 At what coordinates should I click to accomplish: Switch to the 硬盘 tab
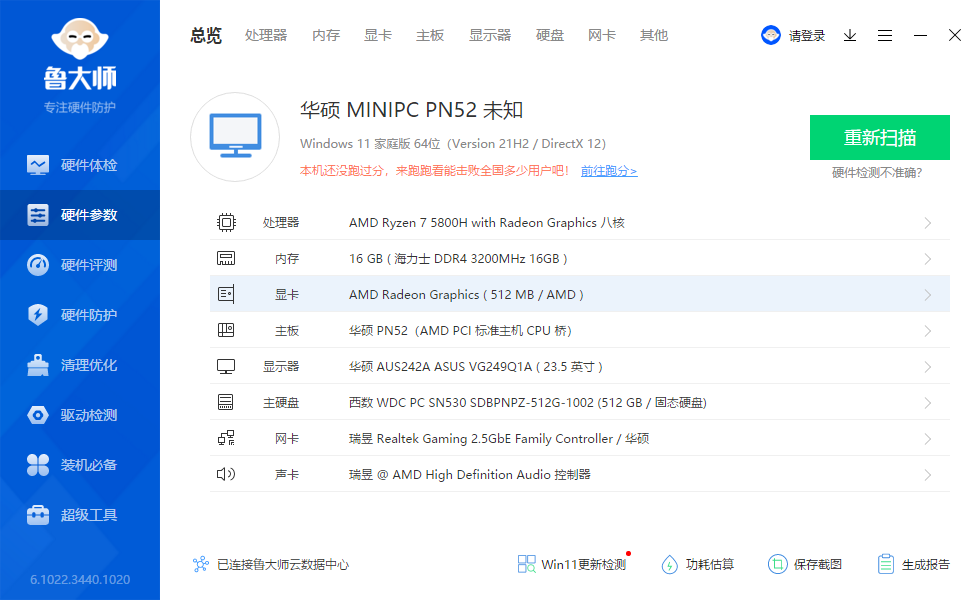(x=550, y=34)
